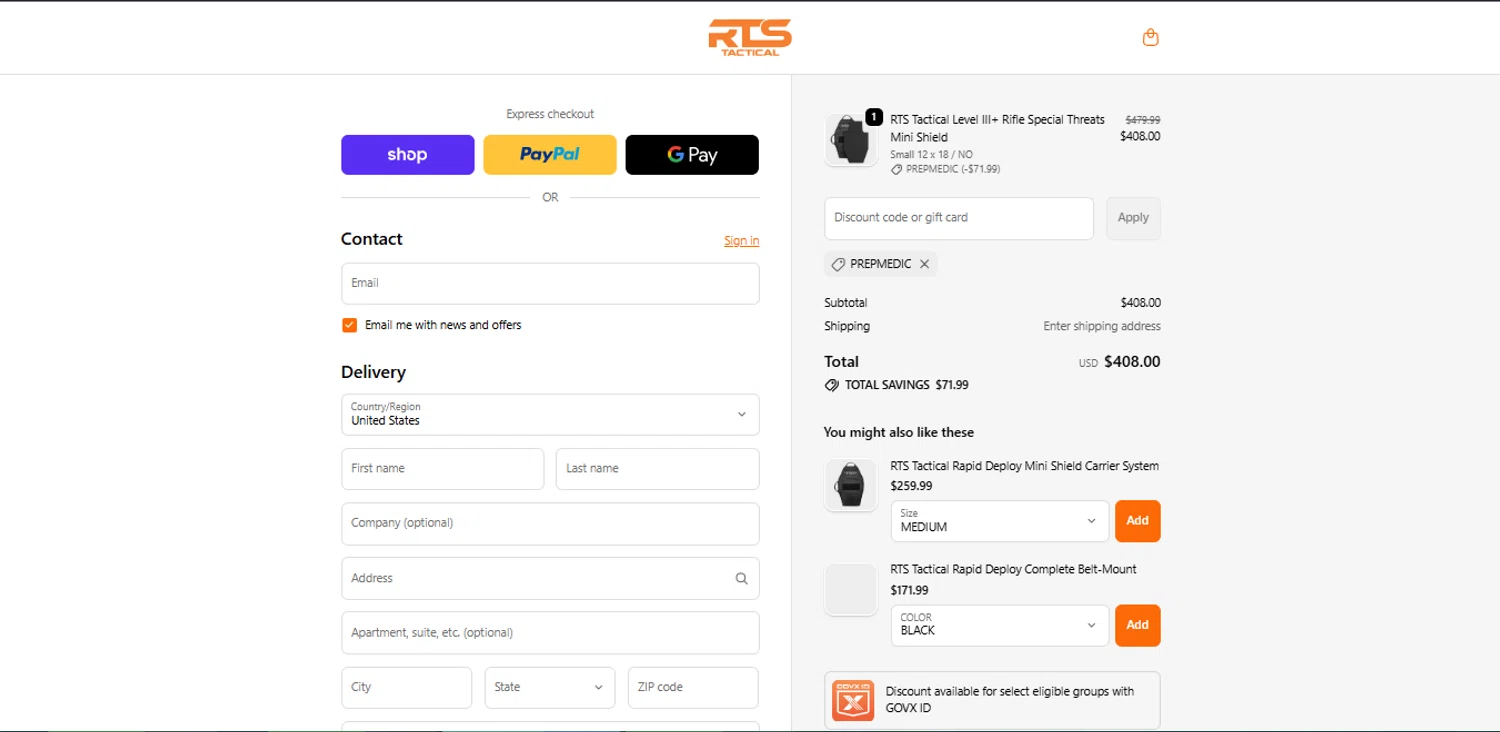The image size is (1500, 732).
Task: Focus the Company (optional) field
Action: click(x=550, y=523)
